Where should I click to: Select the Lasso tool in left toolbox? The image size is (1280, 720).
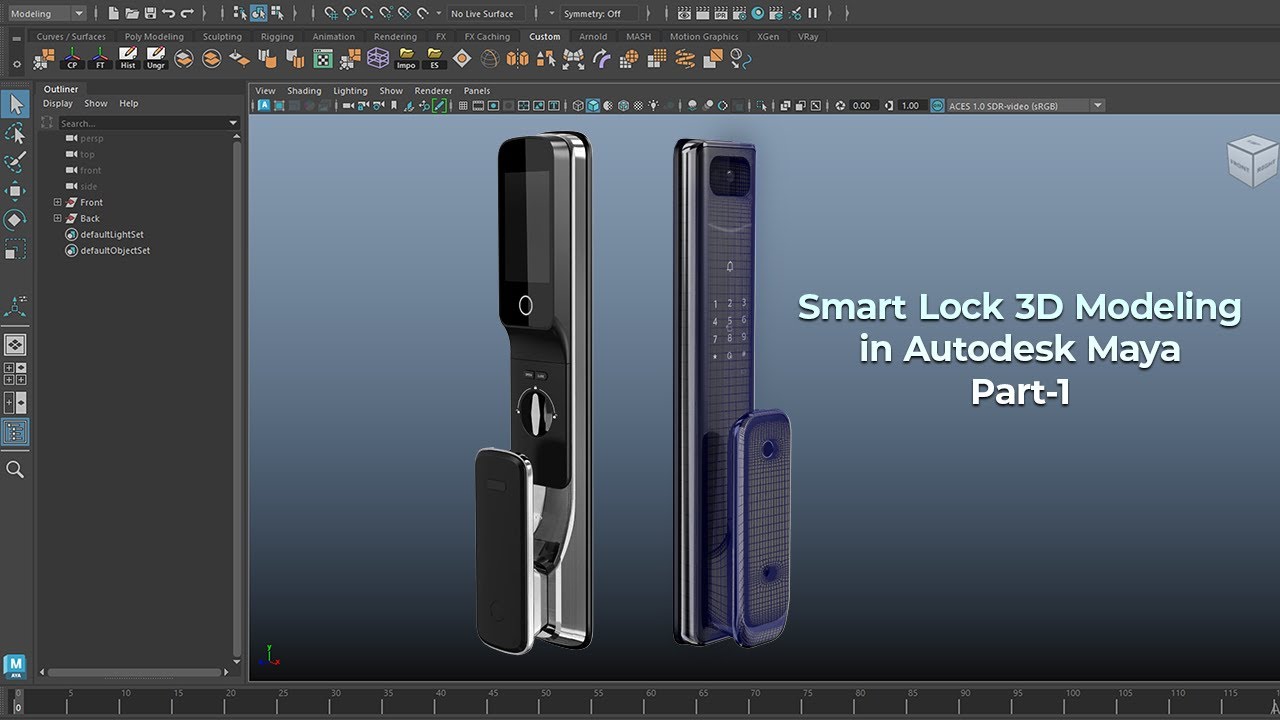(x=15, y=133)
